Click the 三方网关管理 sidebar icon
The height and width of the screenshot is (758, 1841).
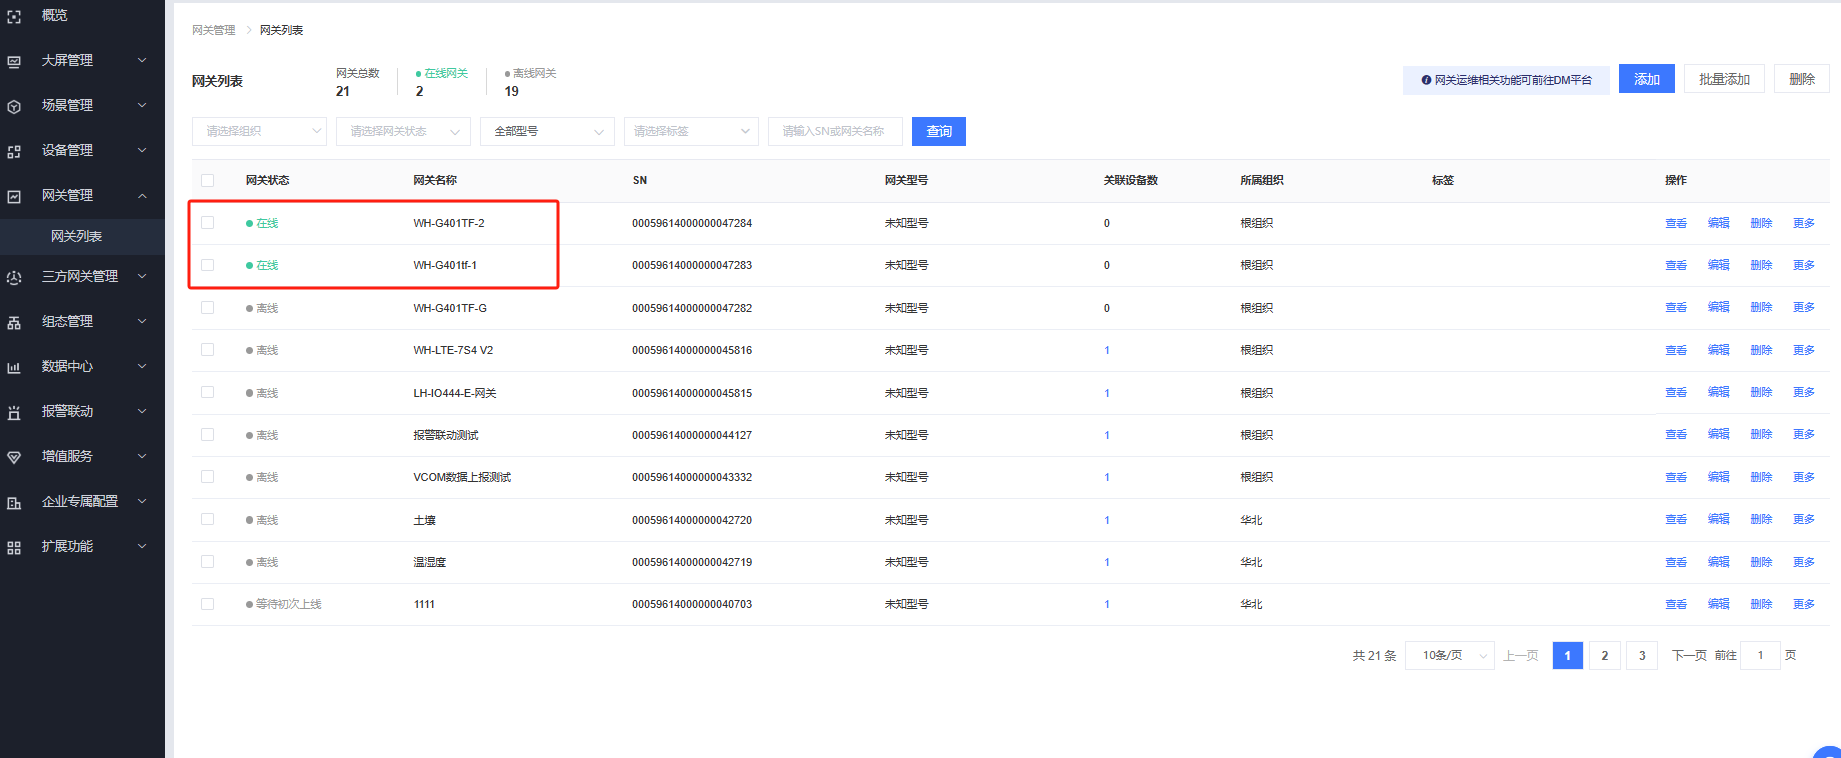coord(14,277)
